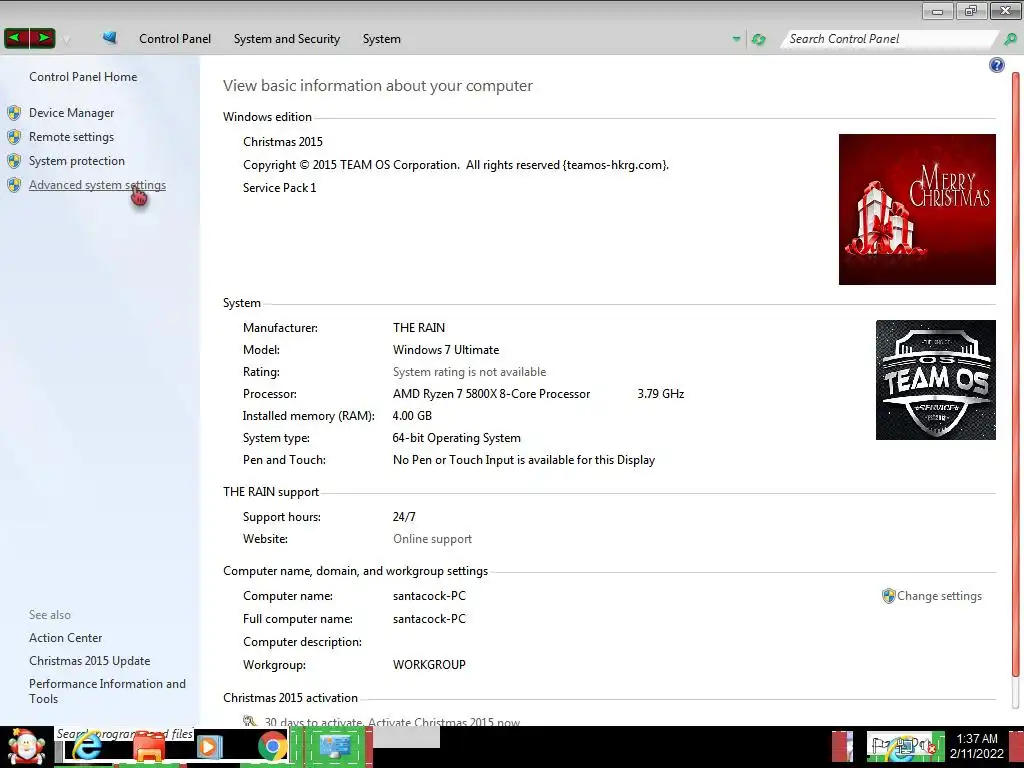Screen dimensions: 1024x768
Task: Launch Internet Explorer from the taskbar
Action: coord(86,747)
